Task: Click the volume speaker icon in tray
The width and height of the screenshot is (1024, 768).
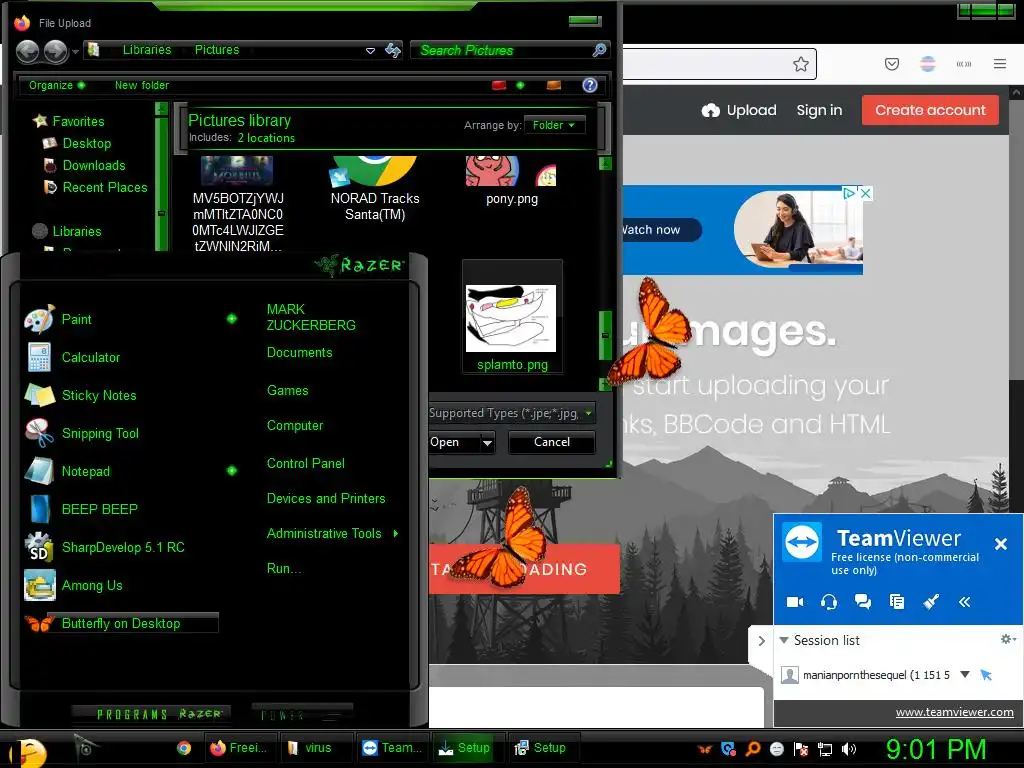Action: click(x=849, y=749)
